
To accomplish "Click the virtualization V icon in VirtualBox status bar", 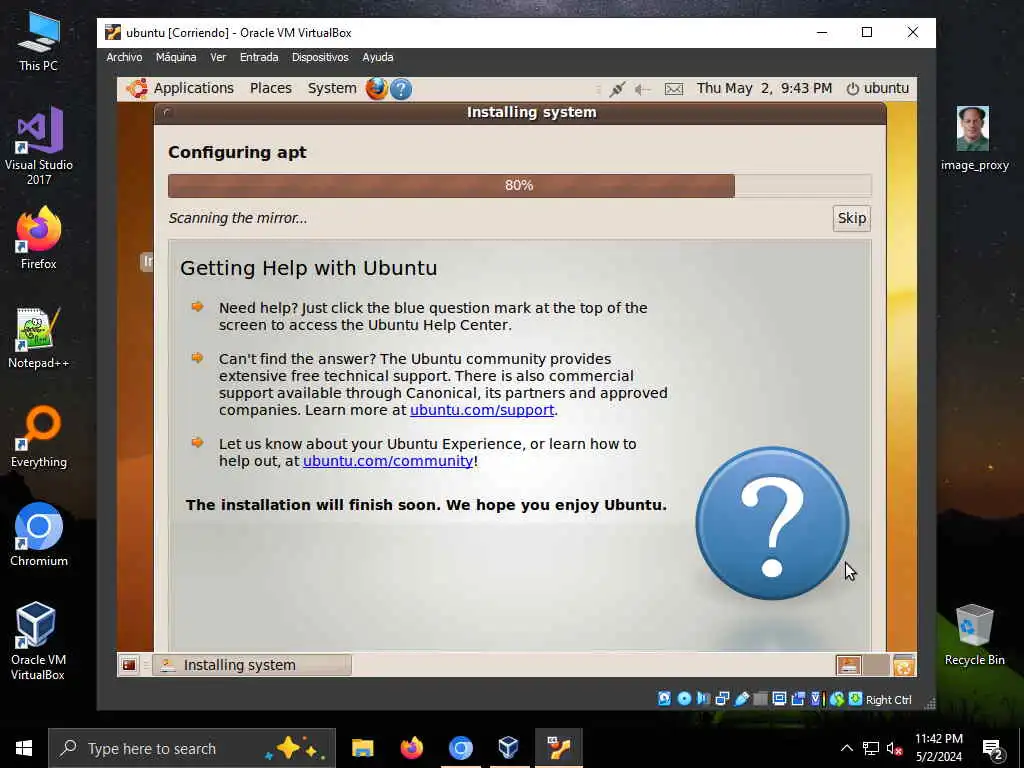I will (x=816, y=699).
